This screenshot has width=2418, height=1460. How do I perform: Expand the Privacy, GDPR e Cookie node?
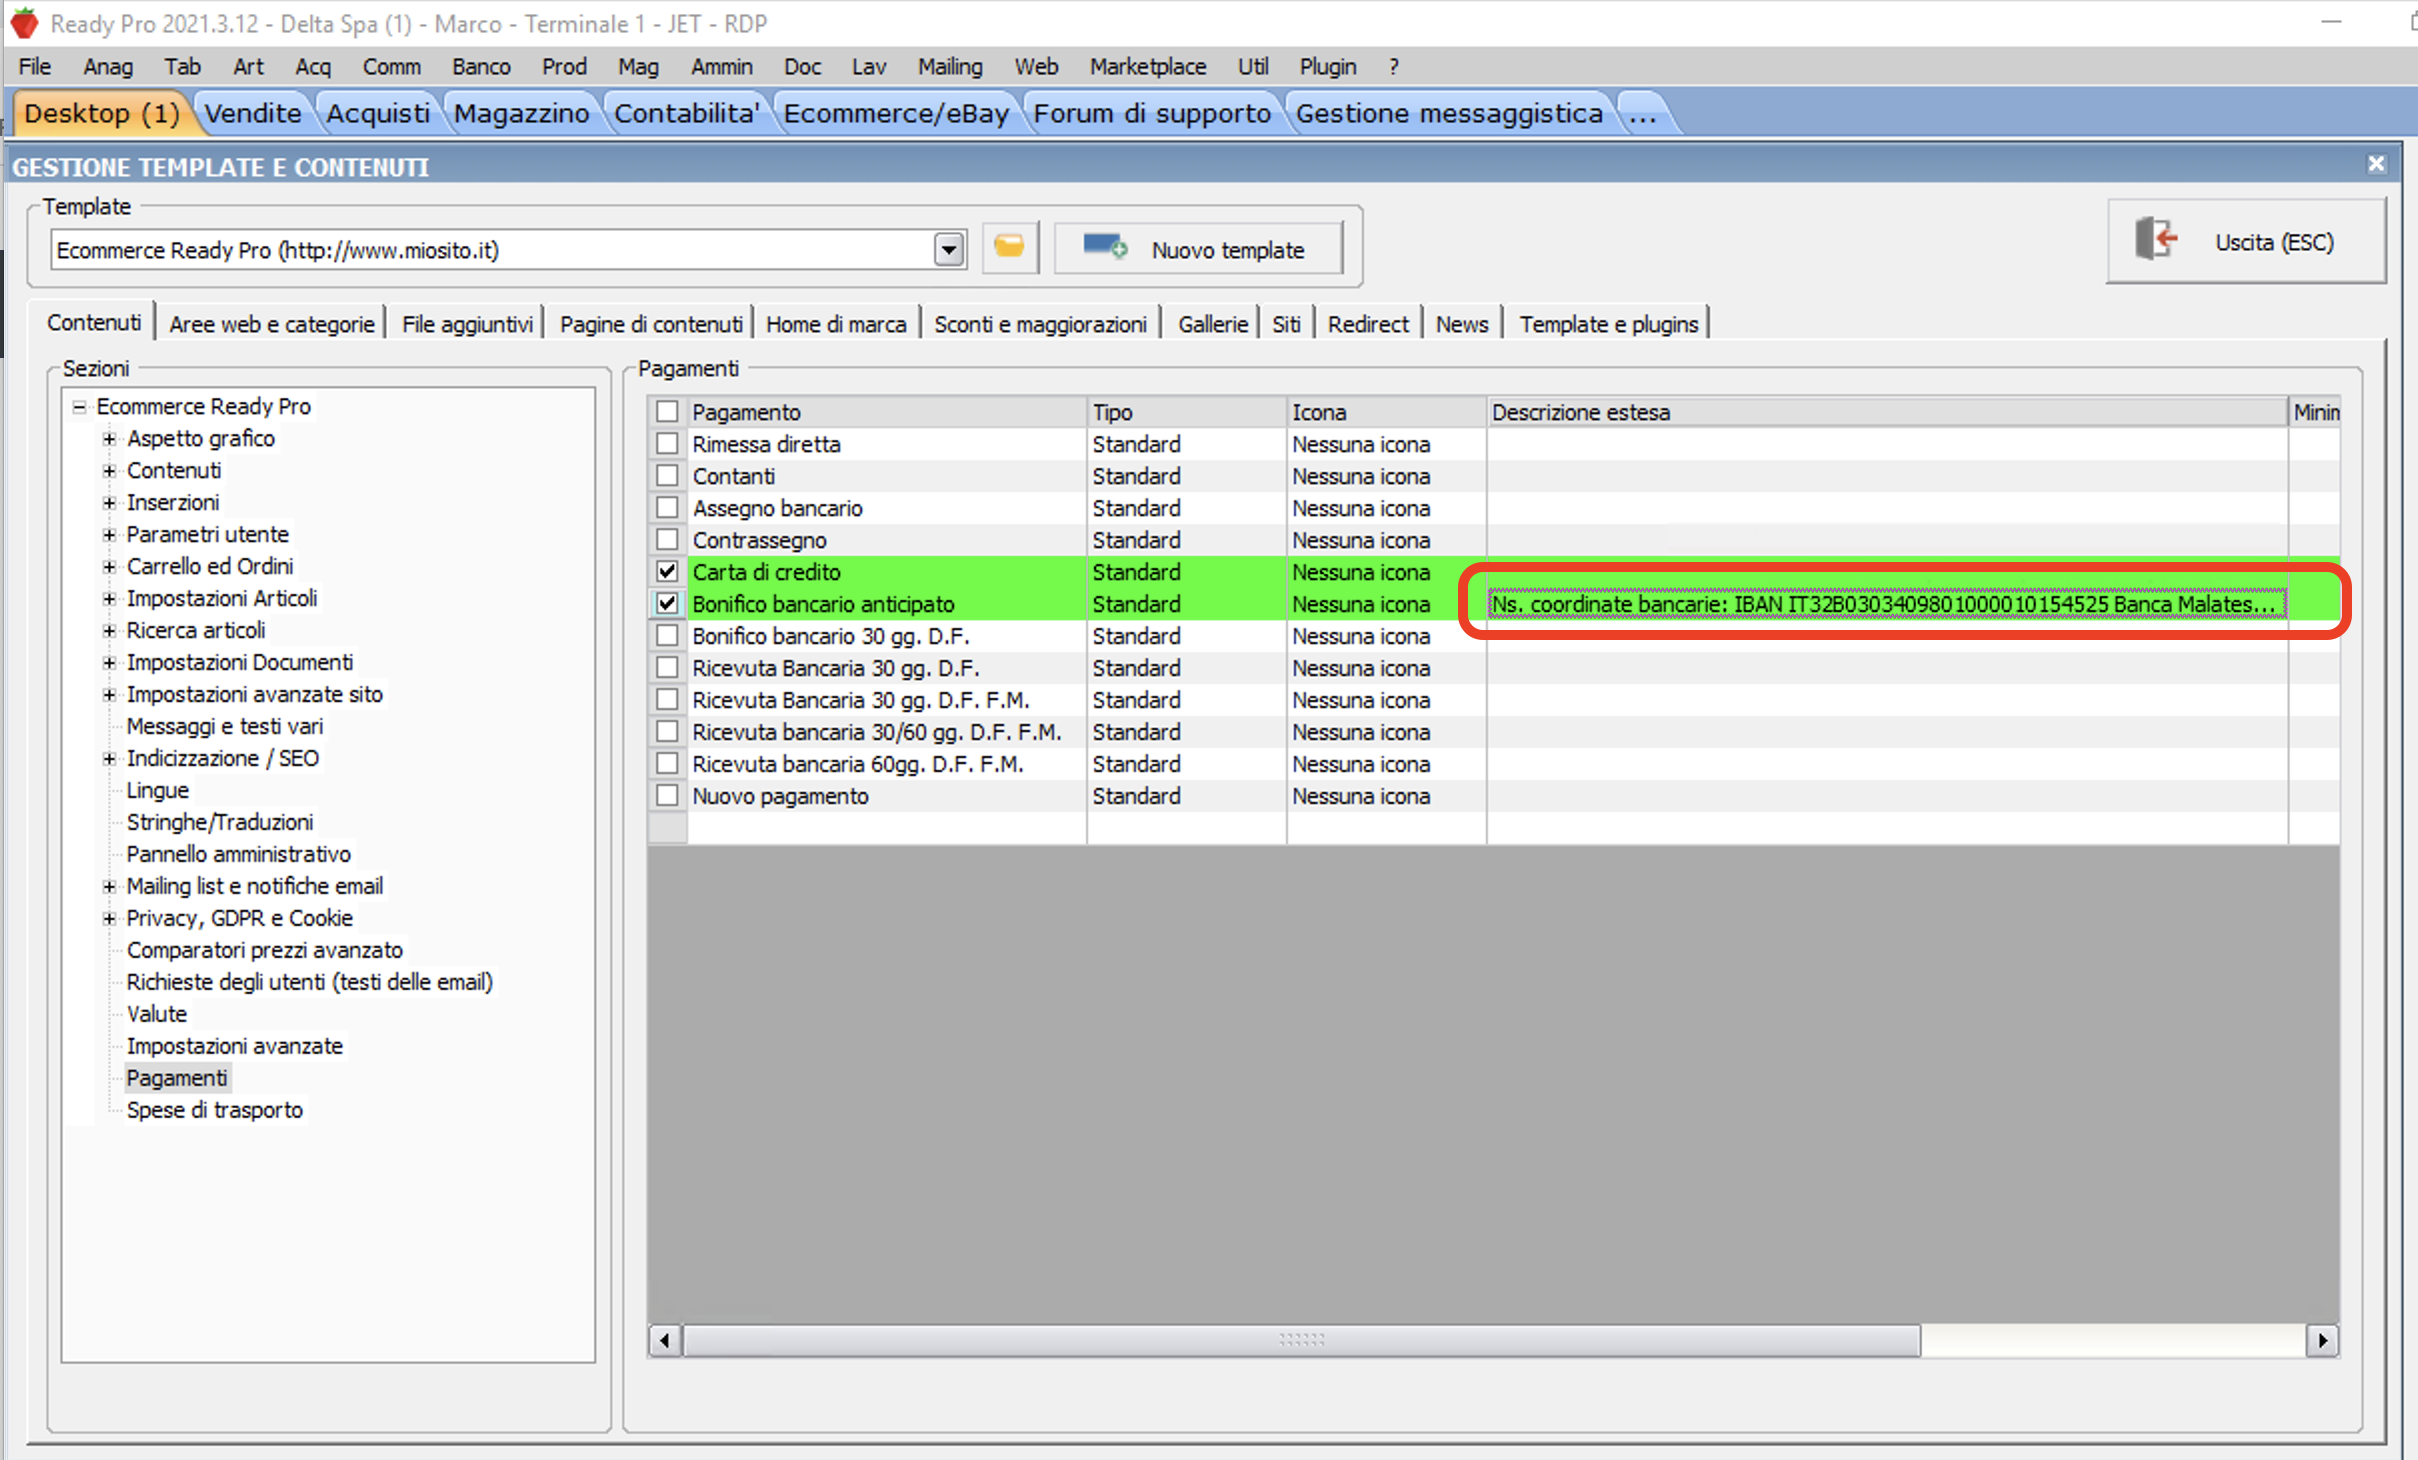point(109,918)
